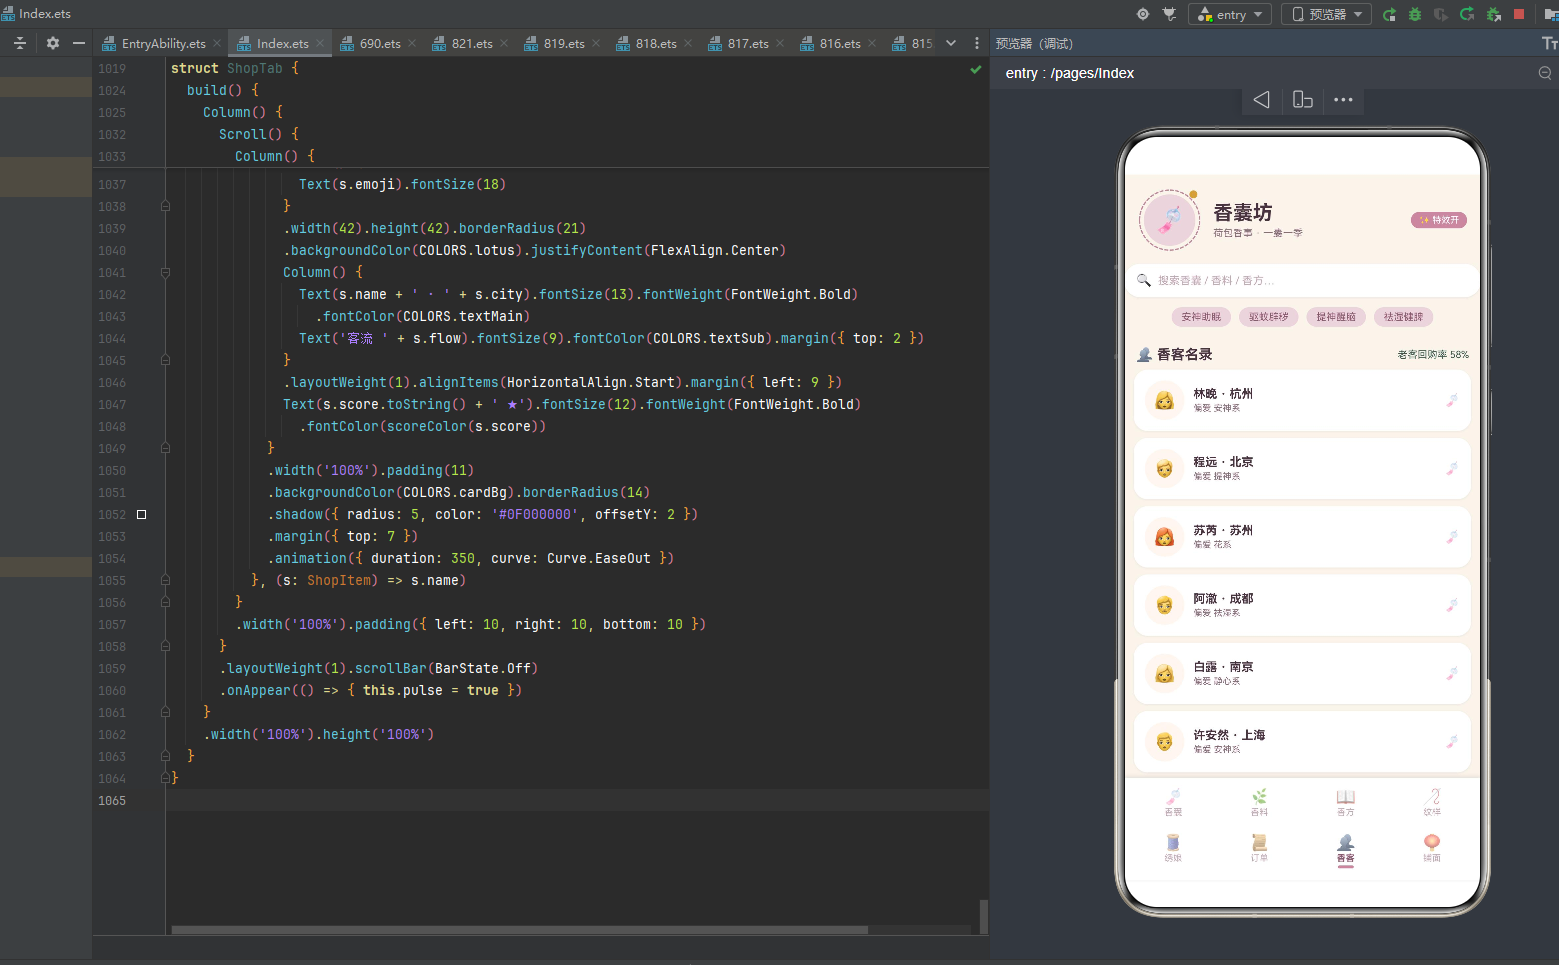Click the expand/collapse panel icon beside gear
Image resolution: width=1559 pixels, height=965 pixels.
pyautogui.click(x=20, y=43)
